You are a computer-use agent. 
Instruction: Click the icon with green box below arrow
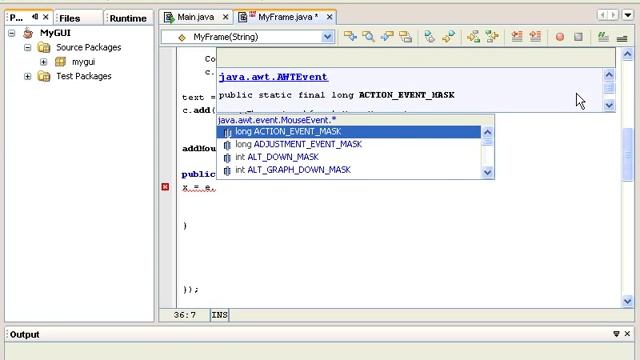point(473,37)
